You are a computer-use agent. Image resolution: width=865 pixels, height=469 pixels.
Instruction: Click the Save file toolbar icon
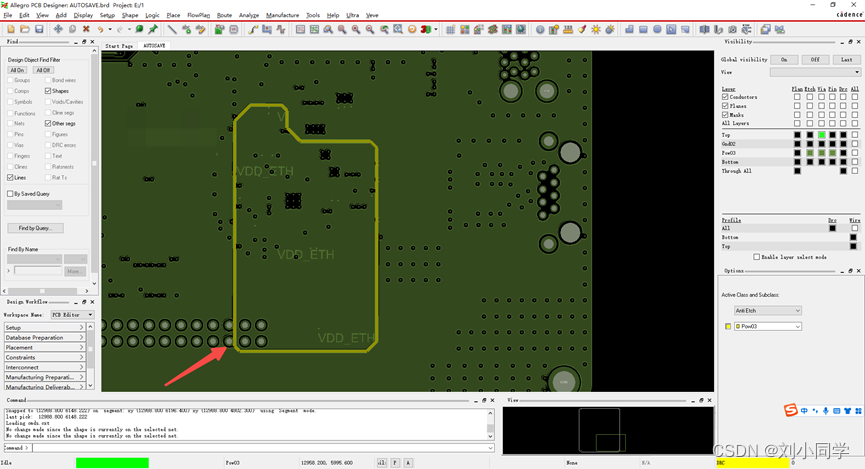pyautogui.click(x=39, y=29)
